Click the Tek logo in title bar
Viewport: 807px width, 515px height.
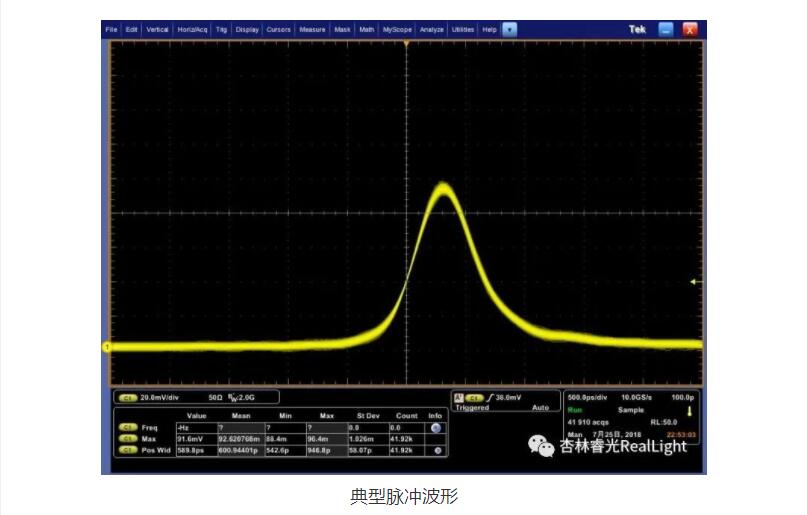637,29
